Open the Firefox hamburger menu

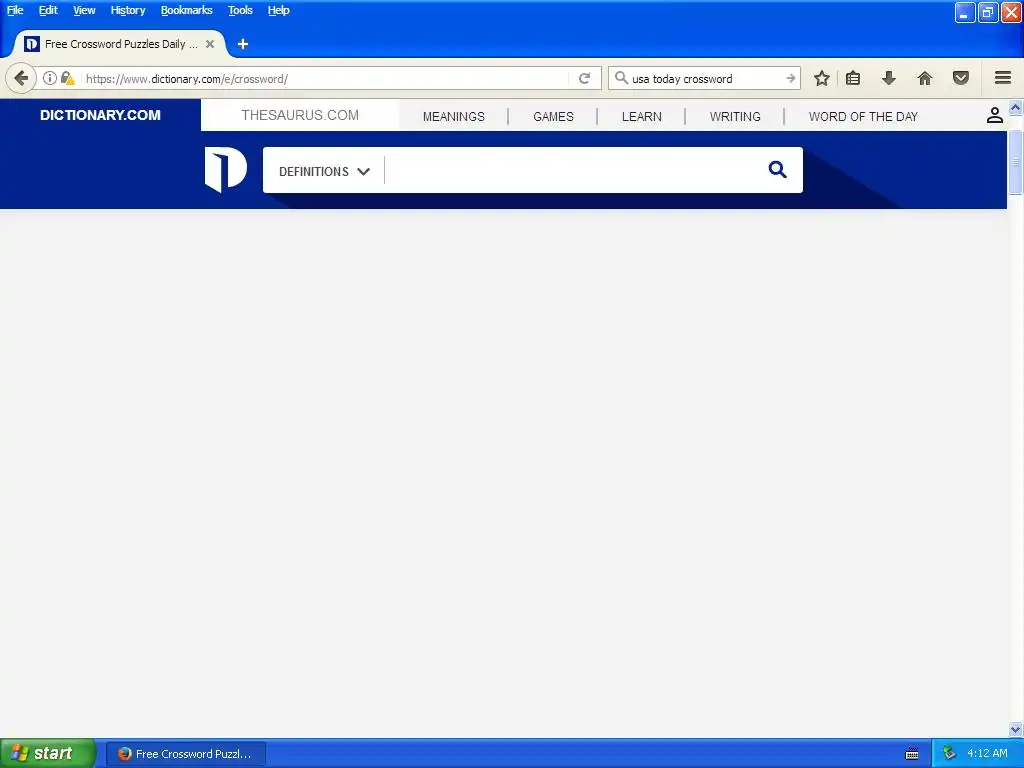(1003, 78)
